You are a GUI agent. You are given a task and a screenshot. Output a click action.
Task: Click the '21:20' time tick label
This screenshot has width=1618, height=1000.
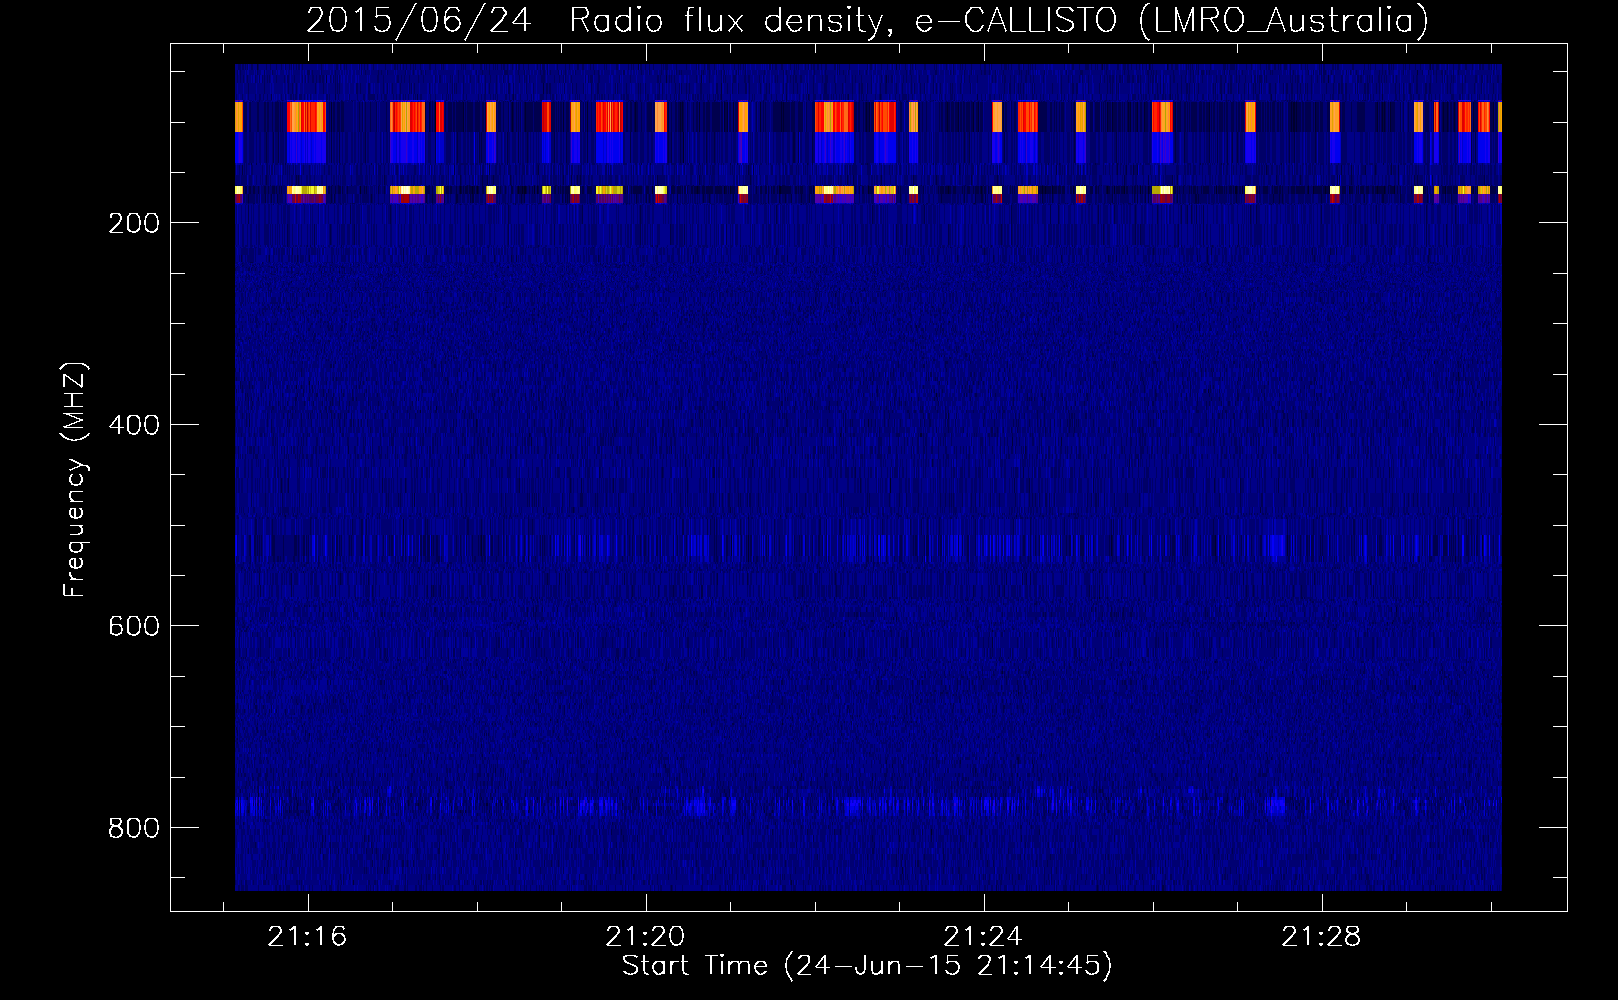tap(645, 937)
